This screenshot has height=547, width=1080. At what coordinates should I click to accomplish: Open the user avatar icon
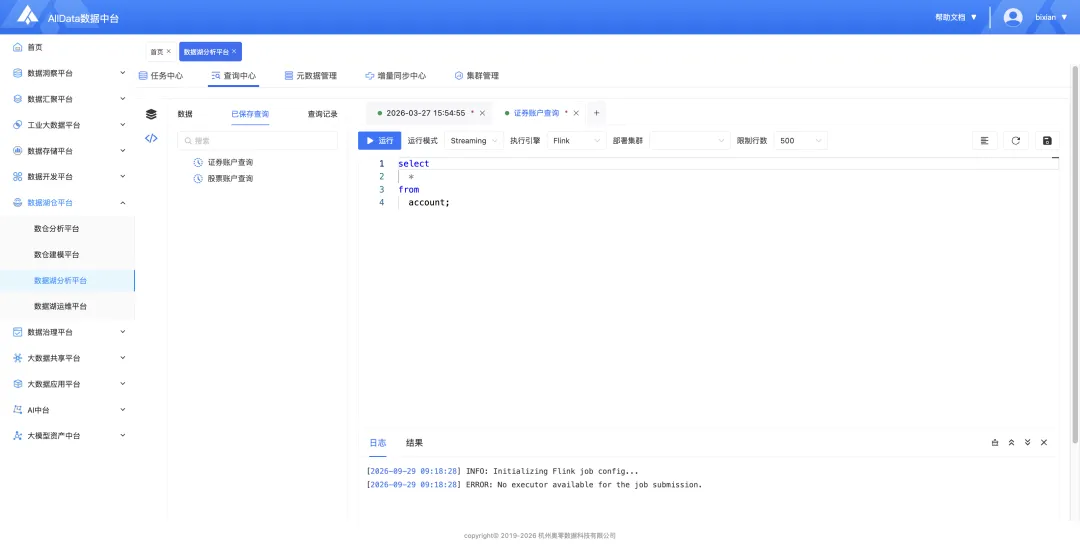1012,17
